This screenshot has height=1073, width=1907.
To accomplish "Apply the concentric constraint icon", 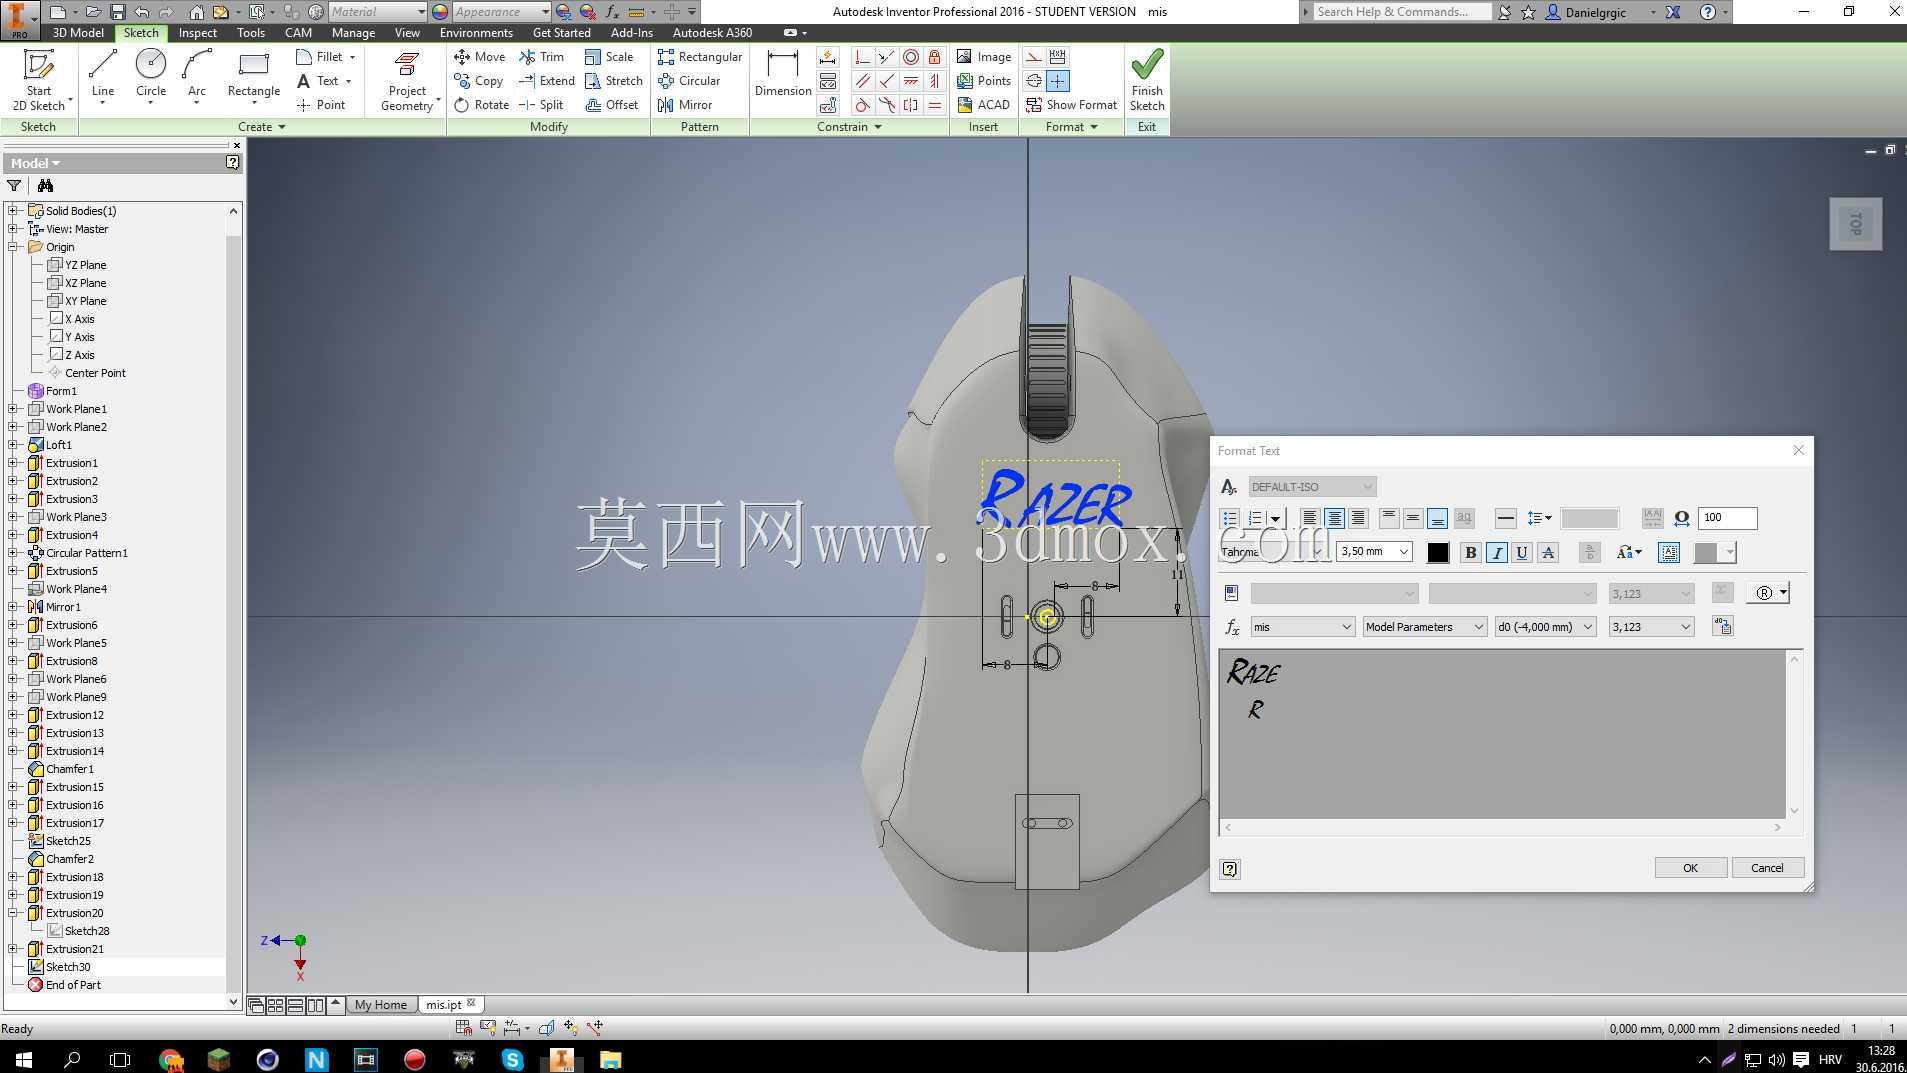I will pyautogui.click(x=911, y=57).
